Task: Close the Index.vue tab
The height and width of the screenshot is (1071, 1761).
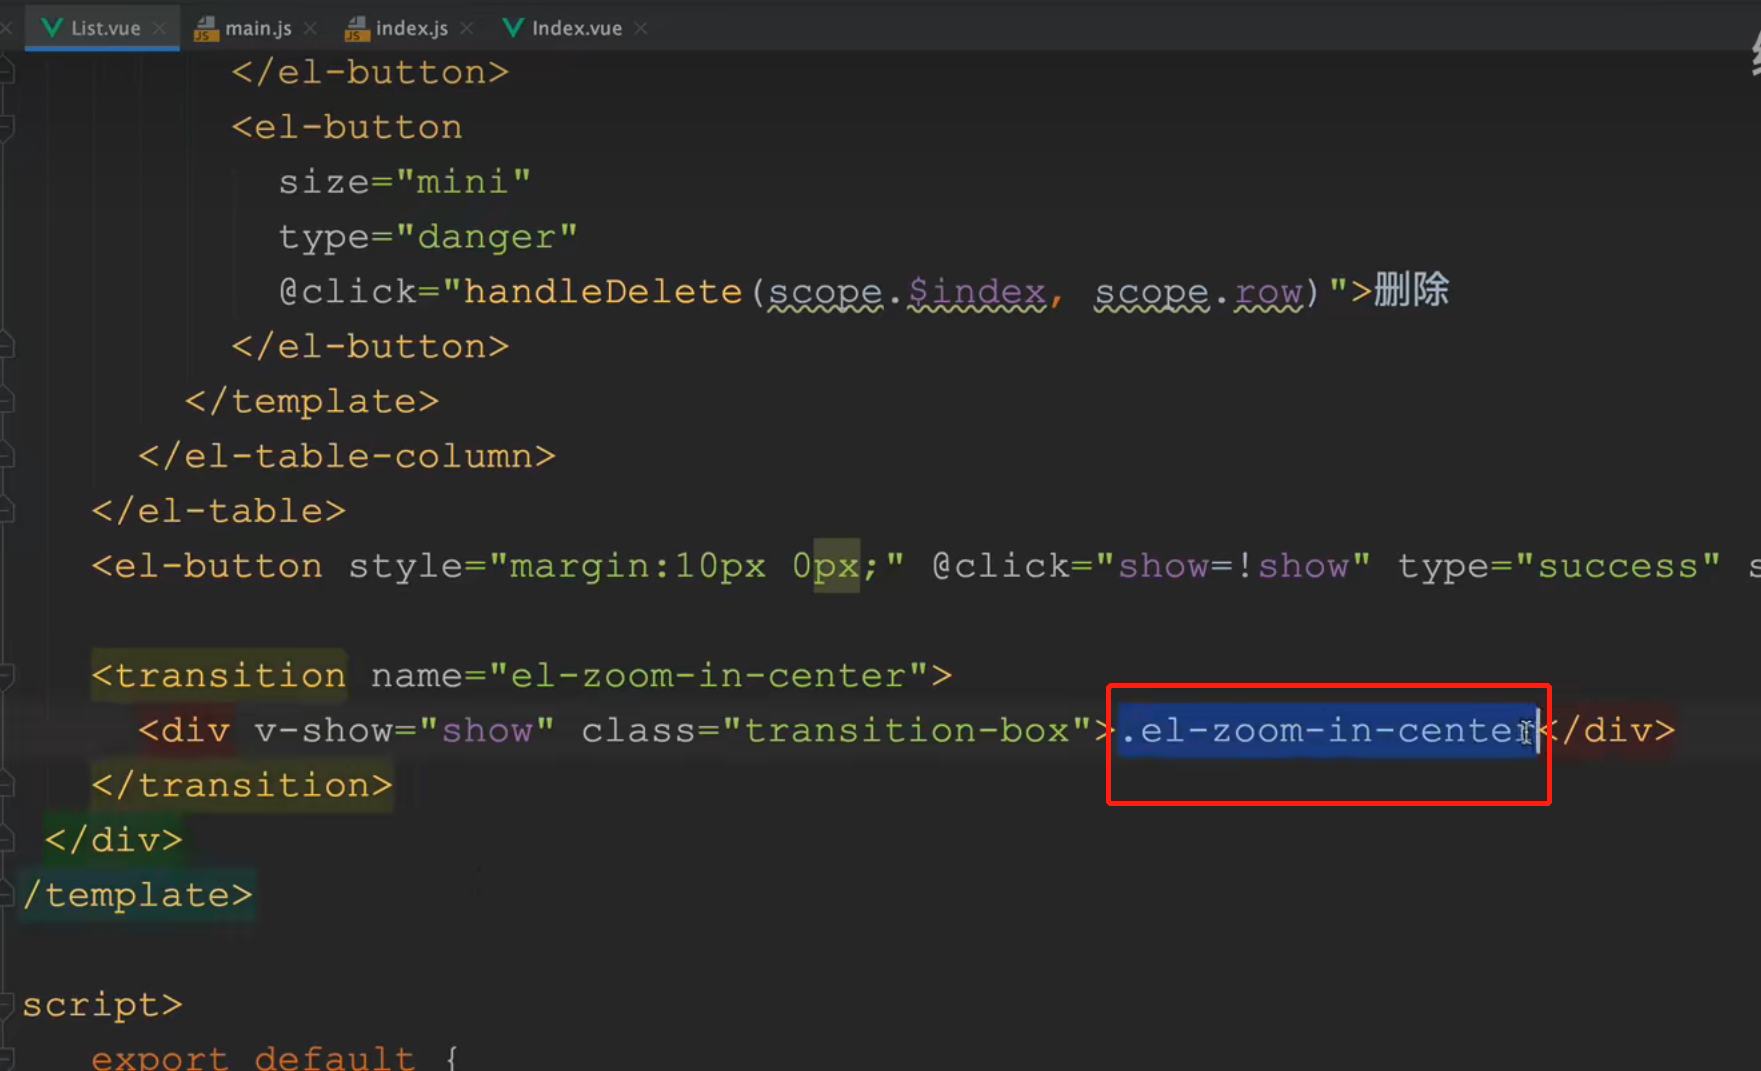Action: point(641,29)
